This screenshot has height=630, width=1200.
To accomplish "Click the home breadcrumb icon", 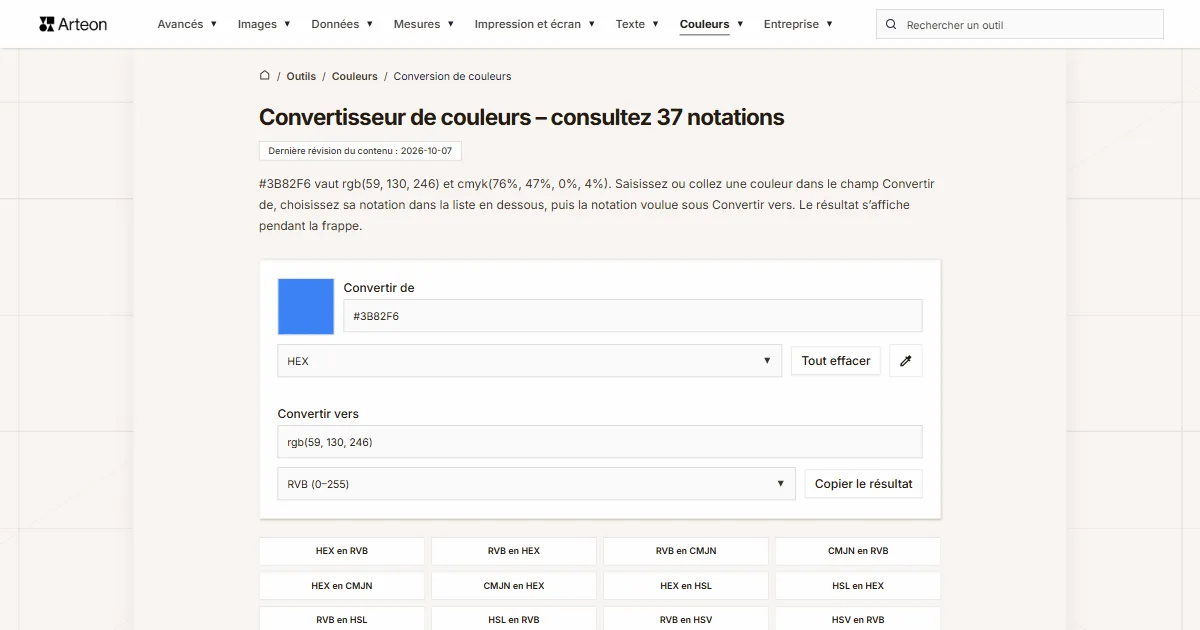I will 265,75.
